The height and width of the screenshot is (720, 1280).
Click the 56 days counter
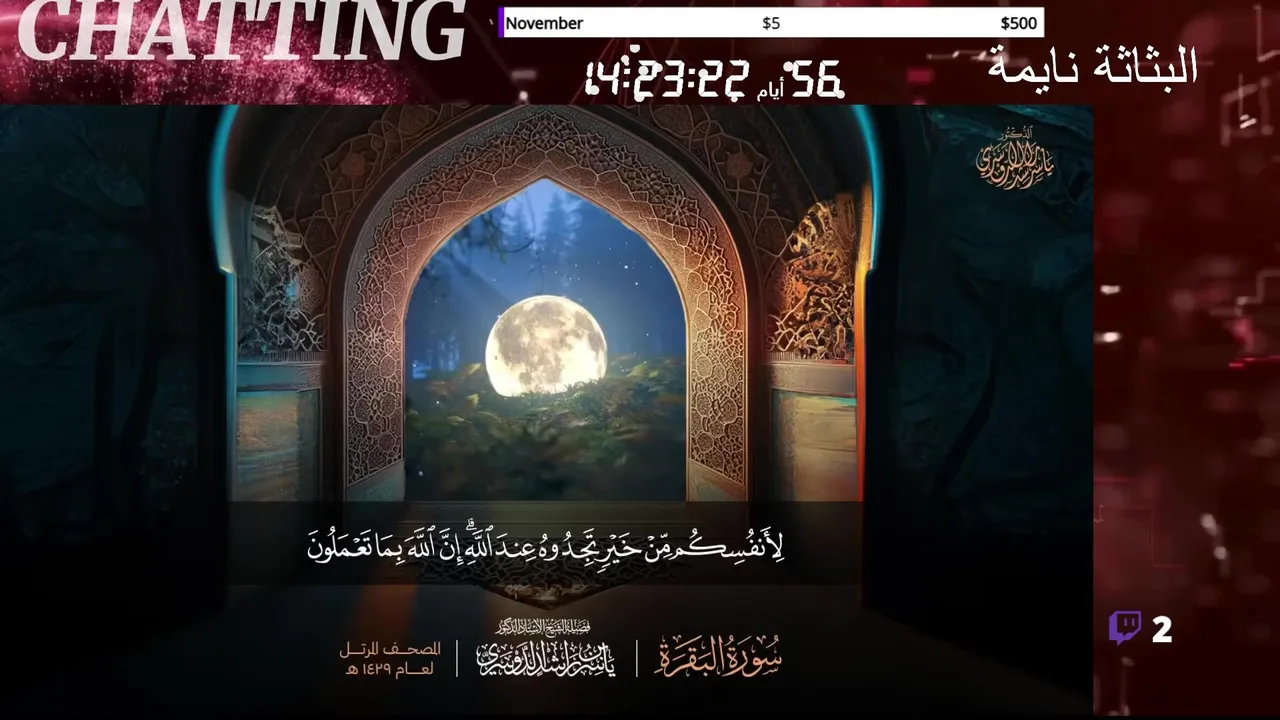(814, 79)
